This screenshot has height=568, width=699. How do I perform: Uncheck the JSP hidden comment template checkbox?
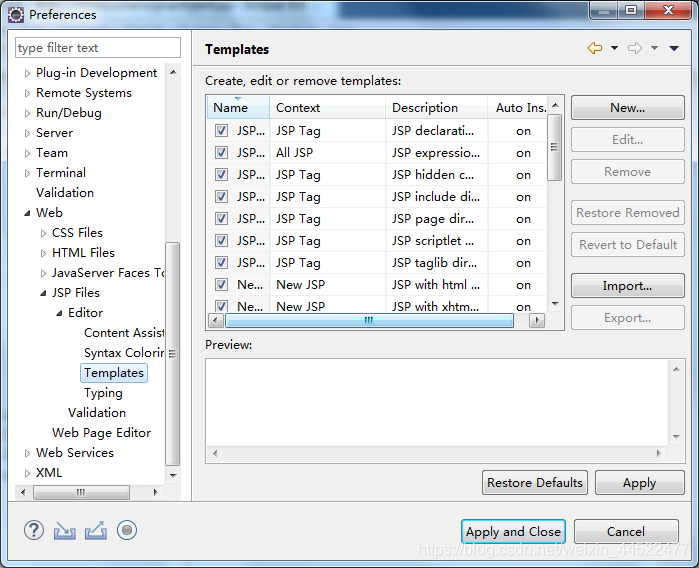221,174
